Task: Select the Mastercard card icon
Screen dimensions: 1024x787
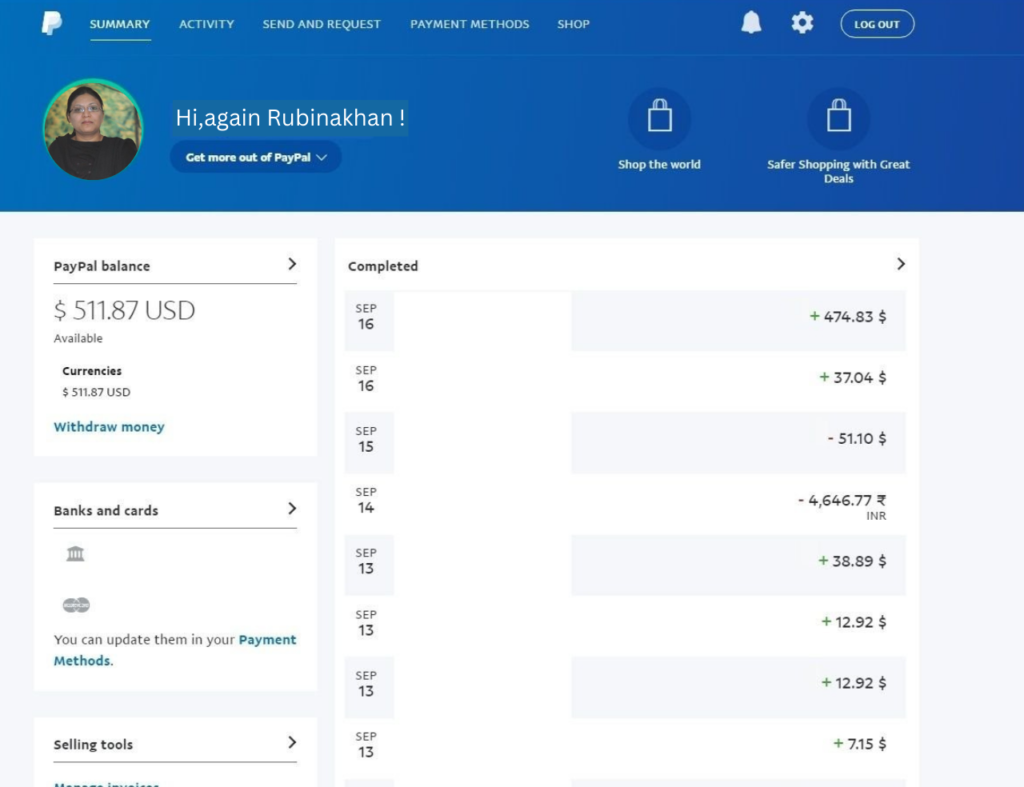Action: point(76,605)
